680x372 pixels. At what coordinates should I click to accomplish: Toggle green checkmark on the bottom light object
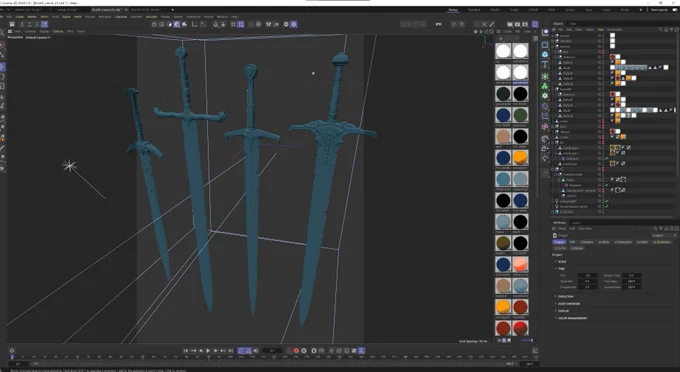point(607,206)
